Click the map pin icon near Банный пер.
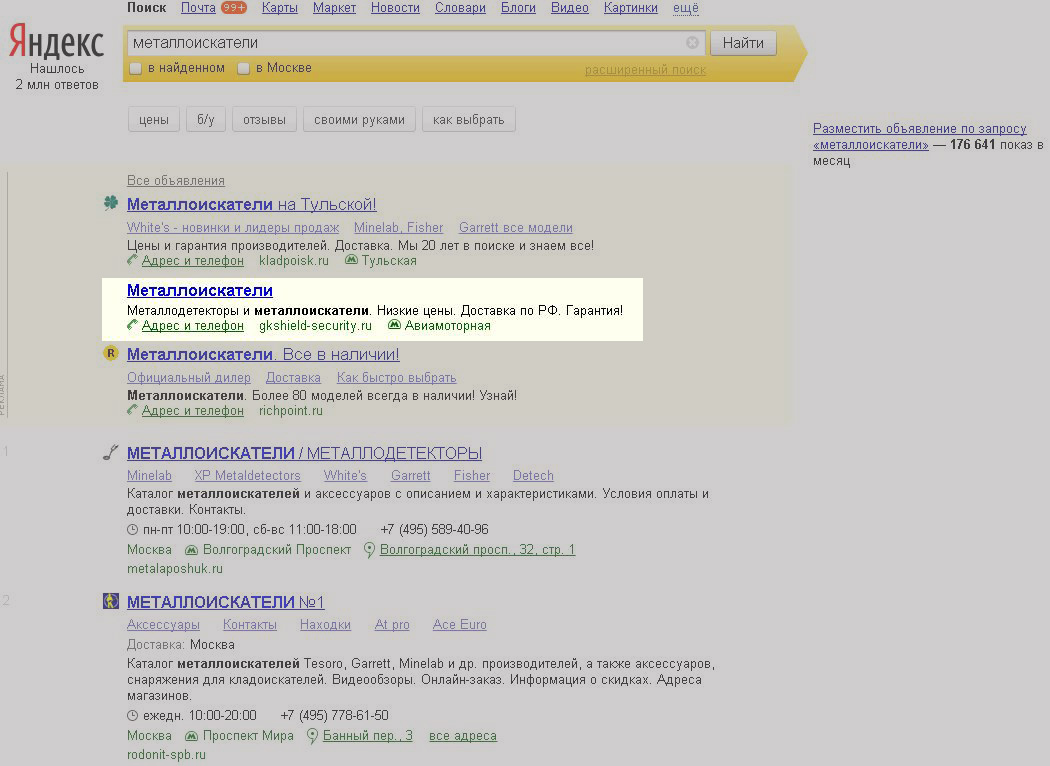The image size is (1050, 766). coord(312,736)
